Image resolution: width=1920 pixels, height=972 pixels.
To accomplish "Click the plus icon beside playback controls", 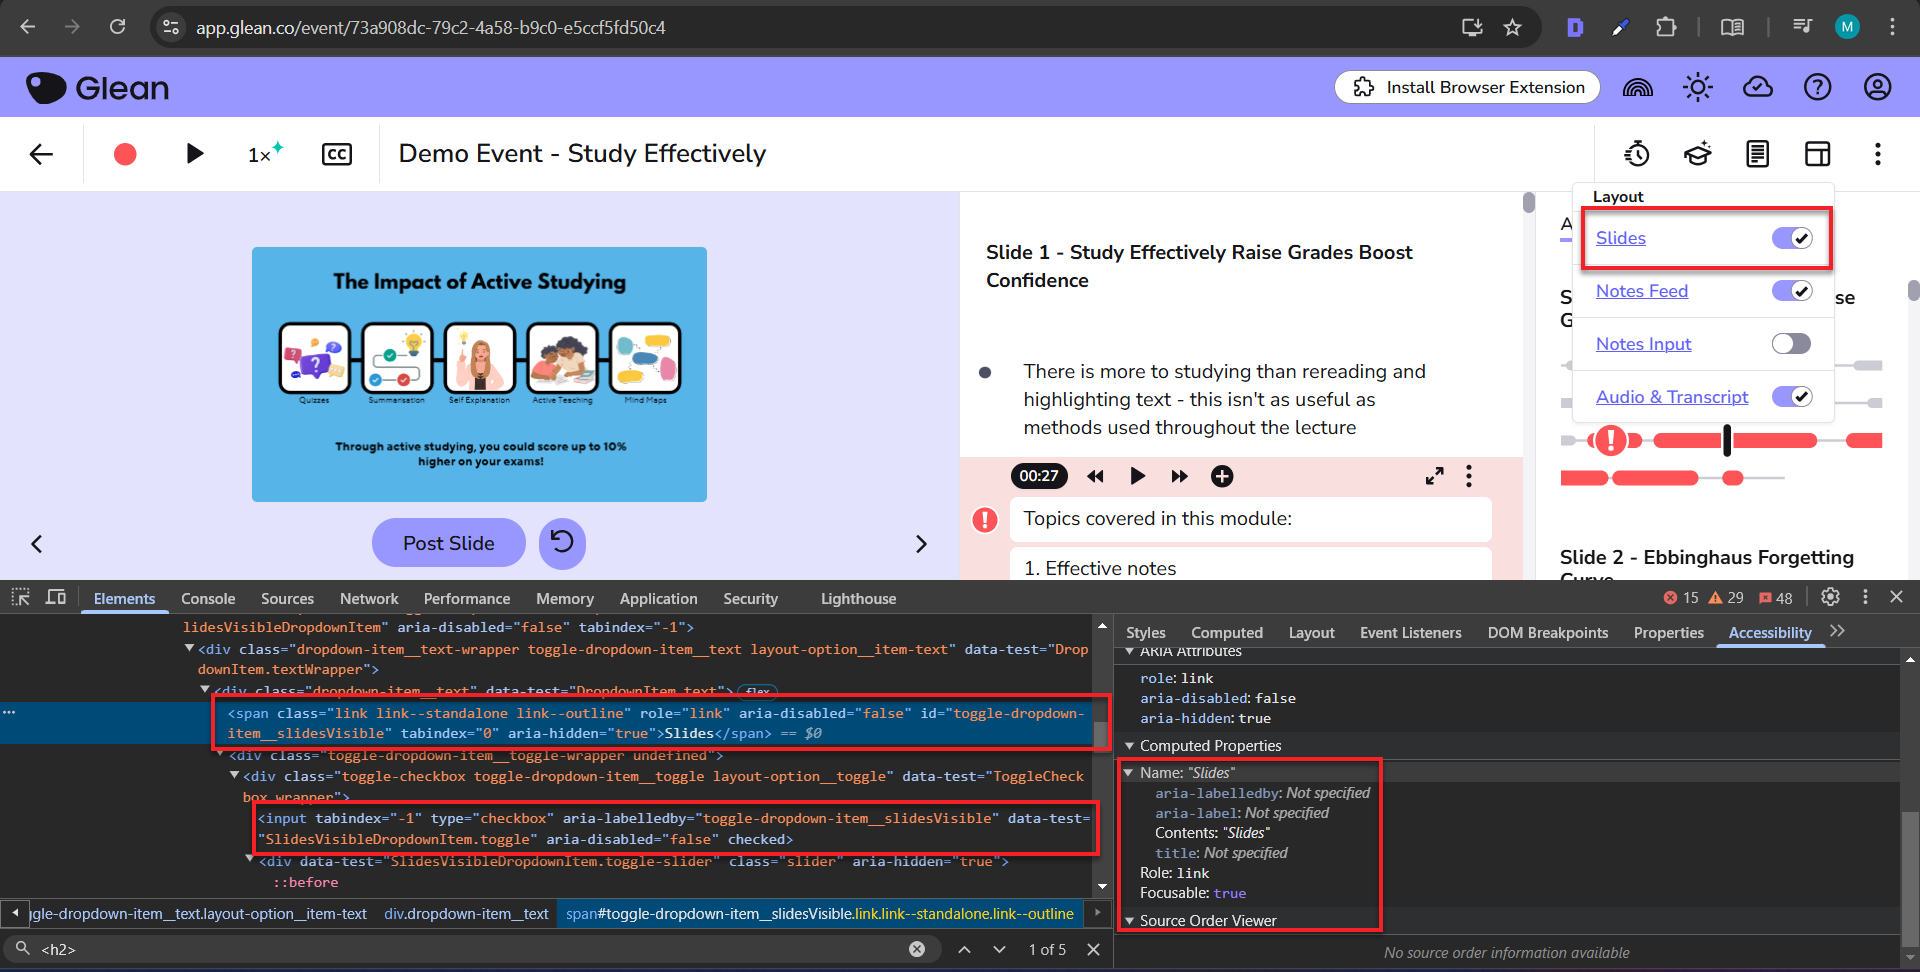I will (1222, 476).
